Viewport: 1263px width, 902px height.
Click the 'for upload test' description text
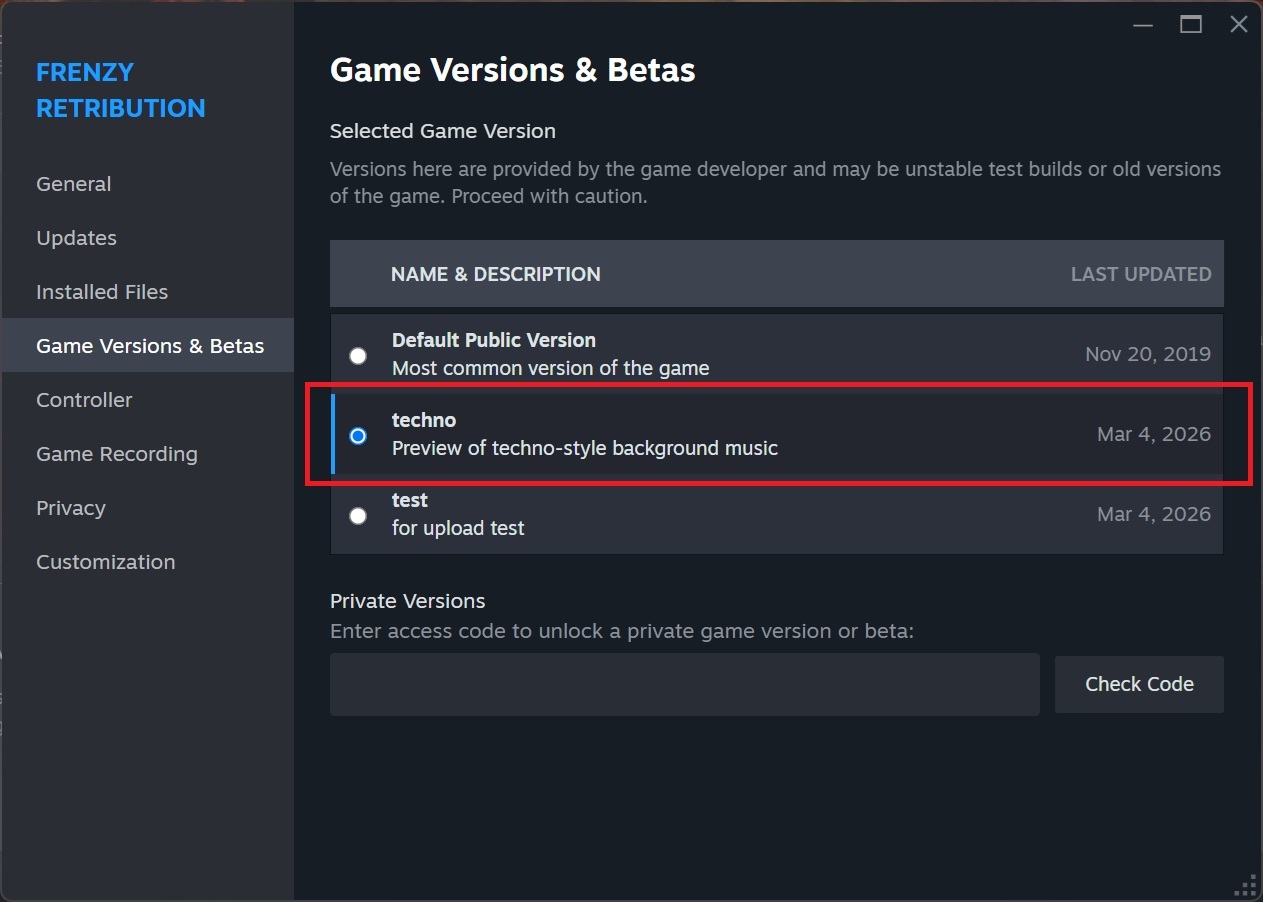point(458,528)
